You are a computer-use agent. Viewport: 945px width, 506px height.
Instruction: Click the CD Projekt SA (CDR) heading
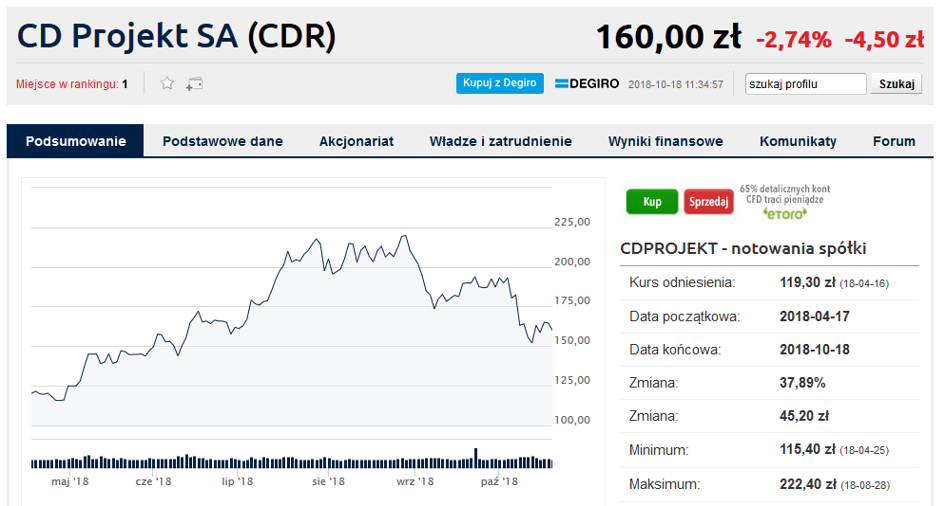point(177,36)
